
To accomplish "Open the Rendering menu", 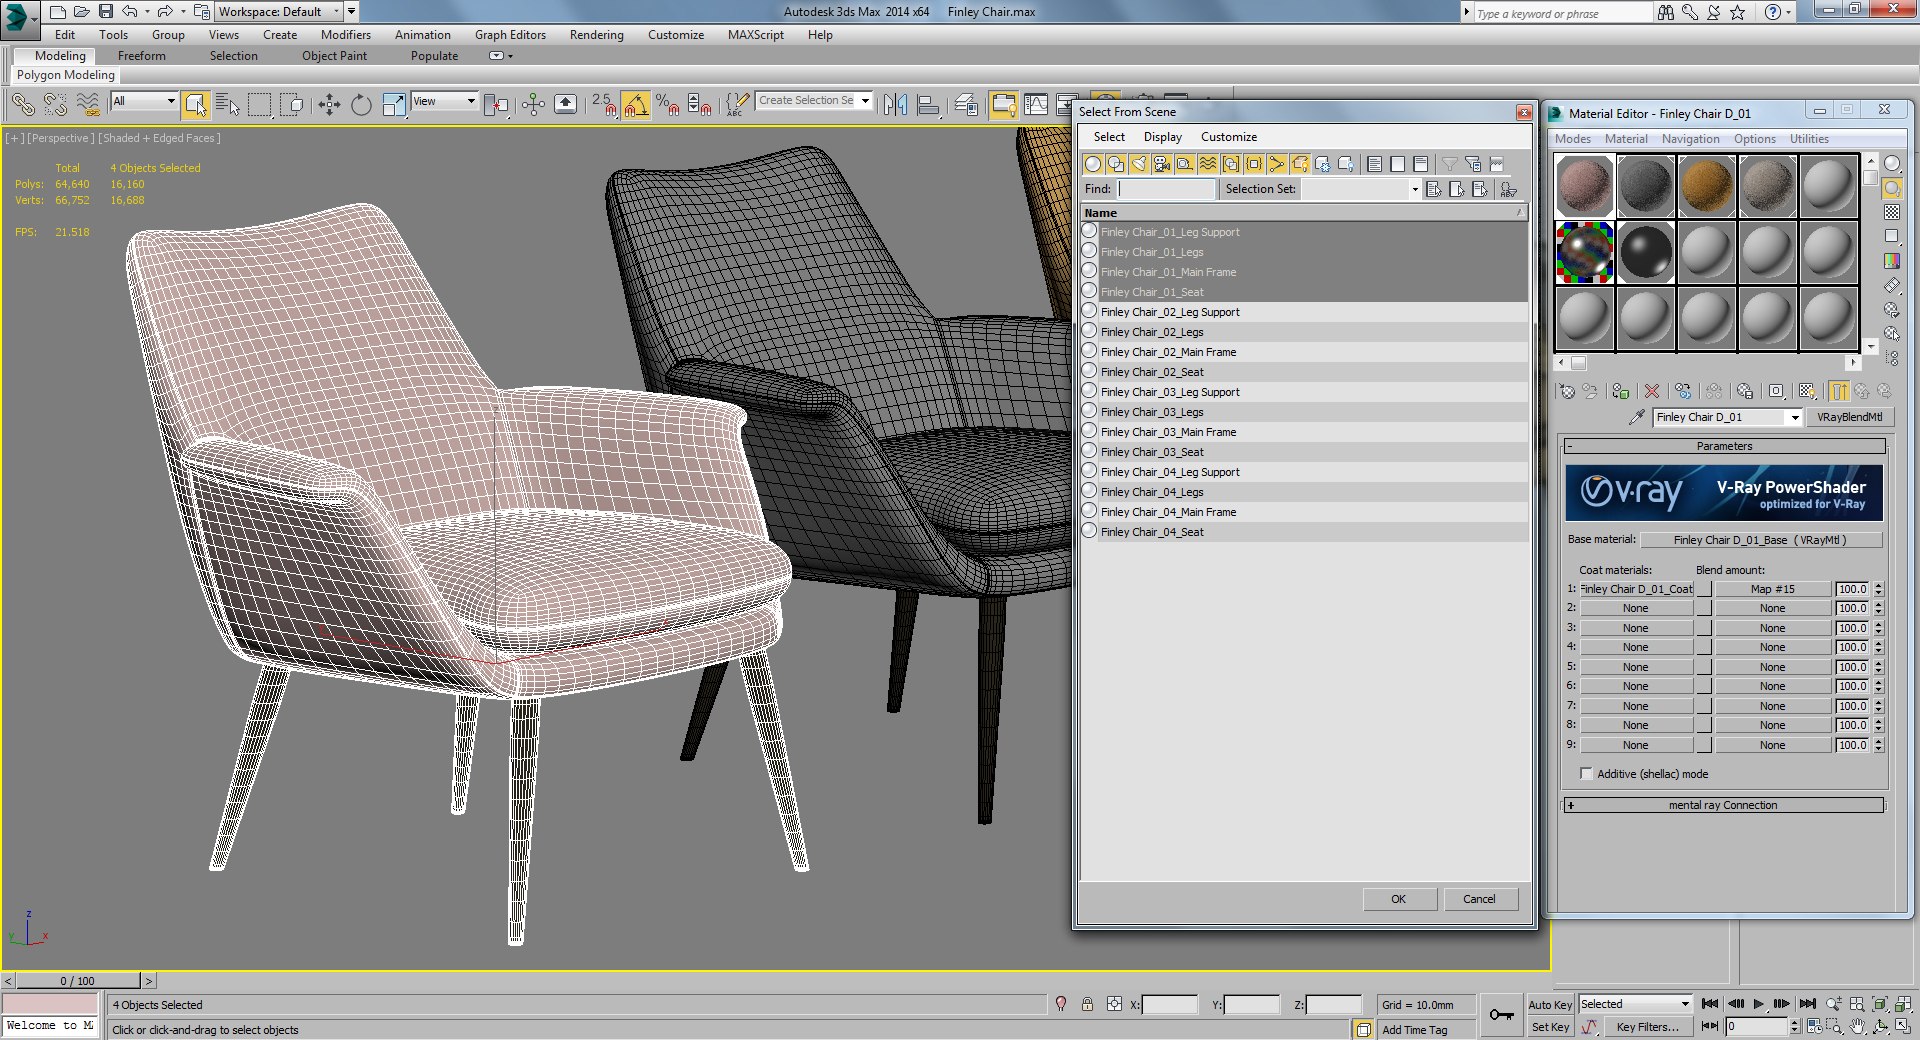I will (x=596, y=34).
